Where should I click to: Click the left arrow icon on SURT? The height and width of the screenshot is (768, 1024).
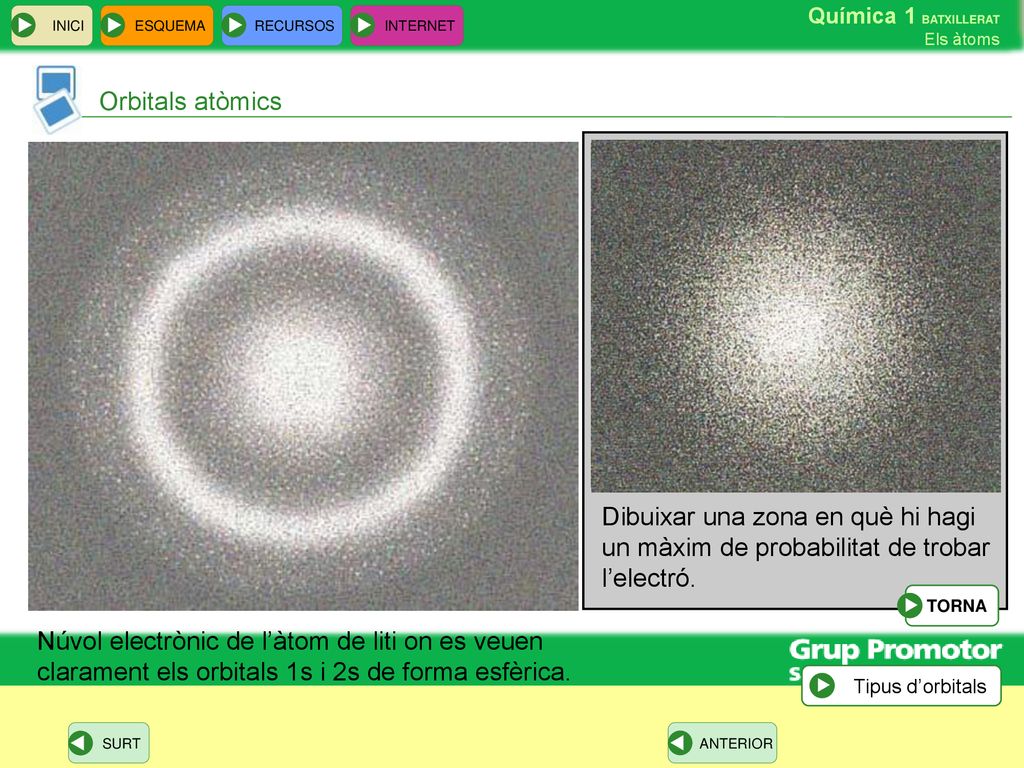coord(81,743)
